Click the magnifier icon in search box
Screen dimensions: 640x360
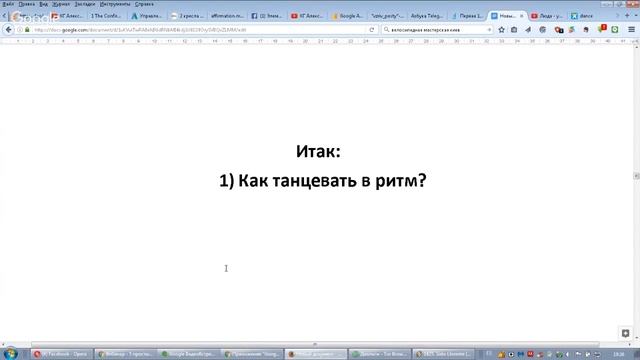pyautogui.click(x=386, y=30)
